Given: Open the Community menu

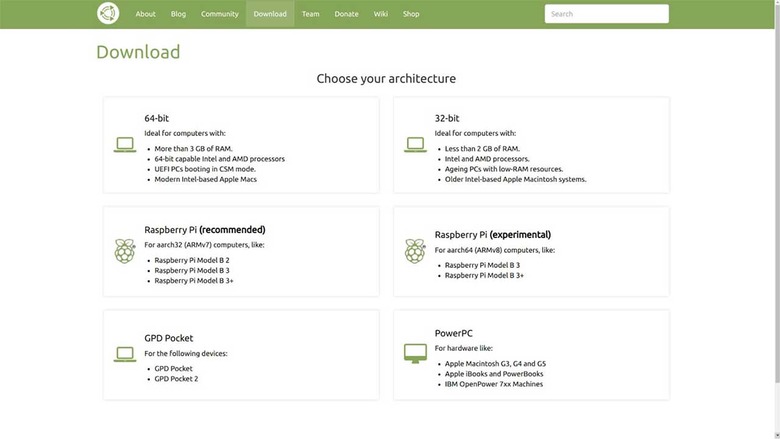Looking at the screenshot, I should coord(219,14).
